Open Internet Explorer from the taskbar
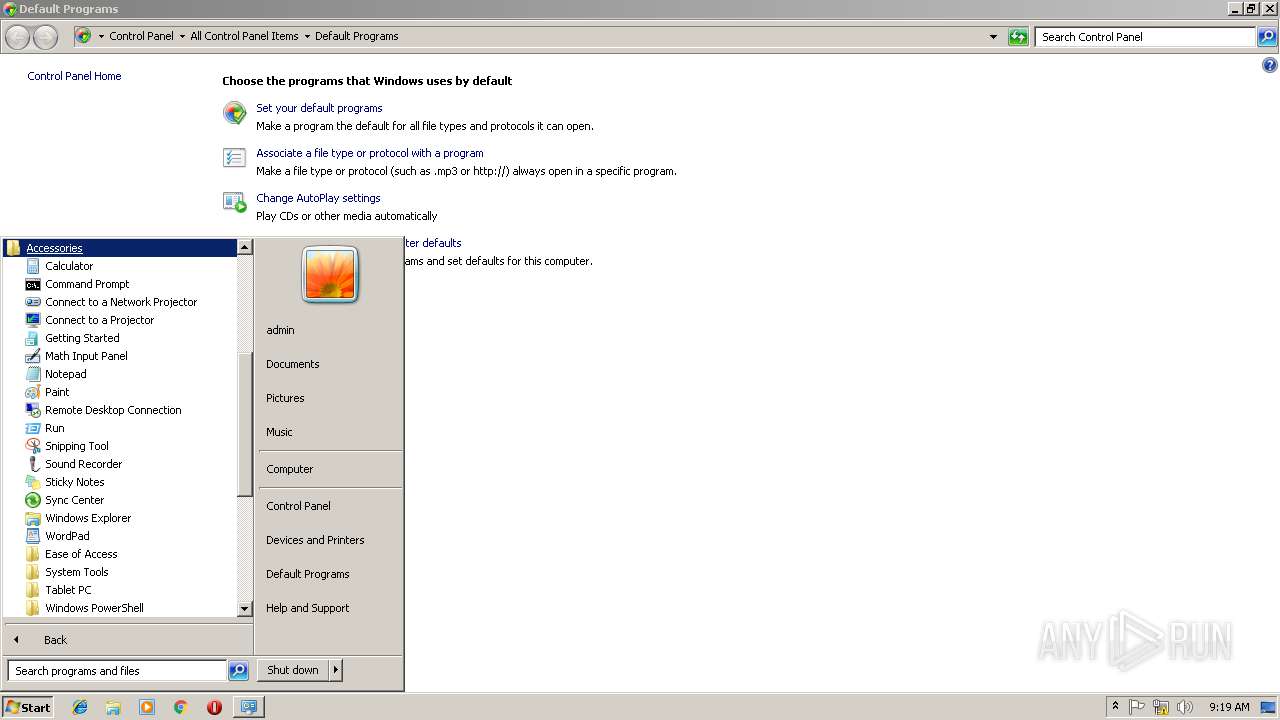Viewport: 1280px width, 720px height. point(80,707)
